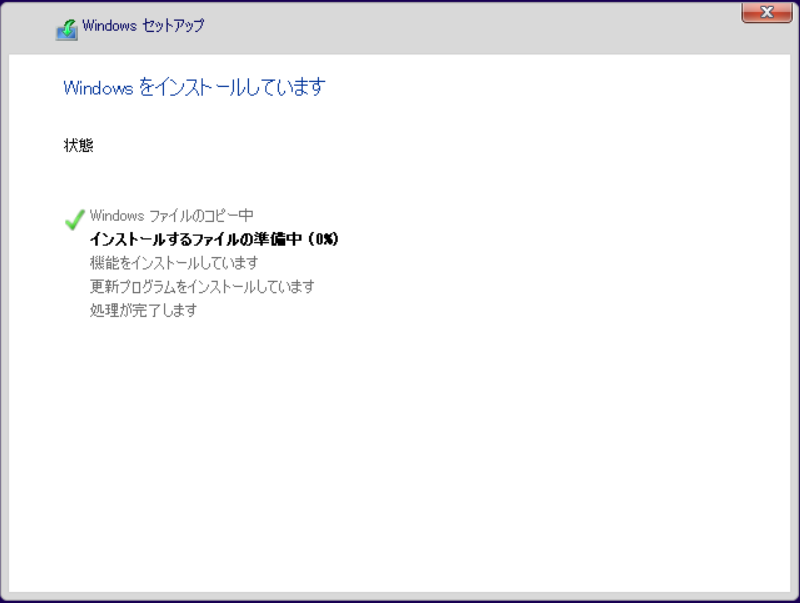This screenshot has width=800, height=603.
Task: Select the Windows ファイルのコピー中 completed step
Action: [170, 215]
